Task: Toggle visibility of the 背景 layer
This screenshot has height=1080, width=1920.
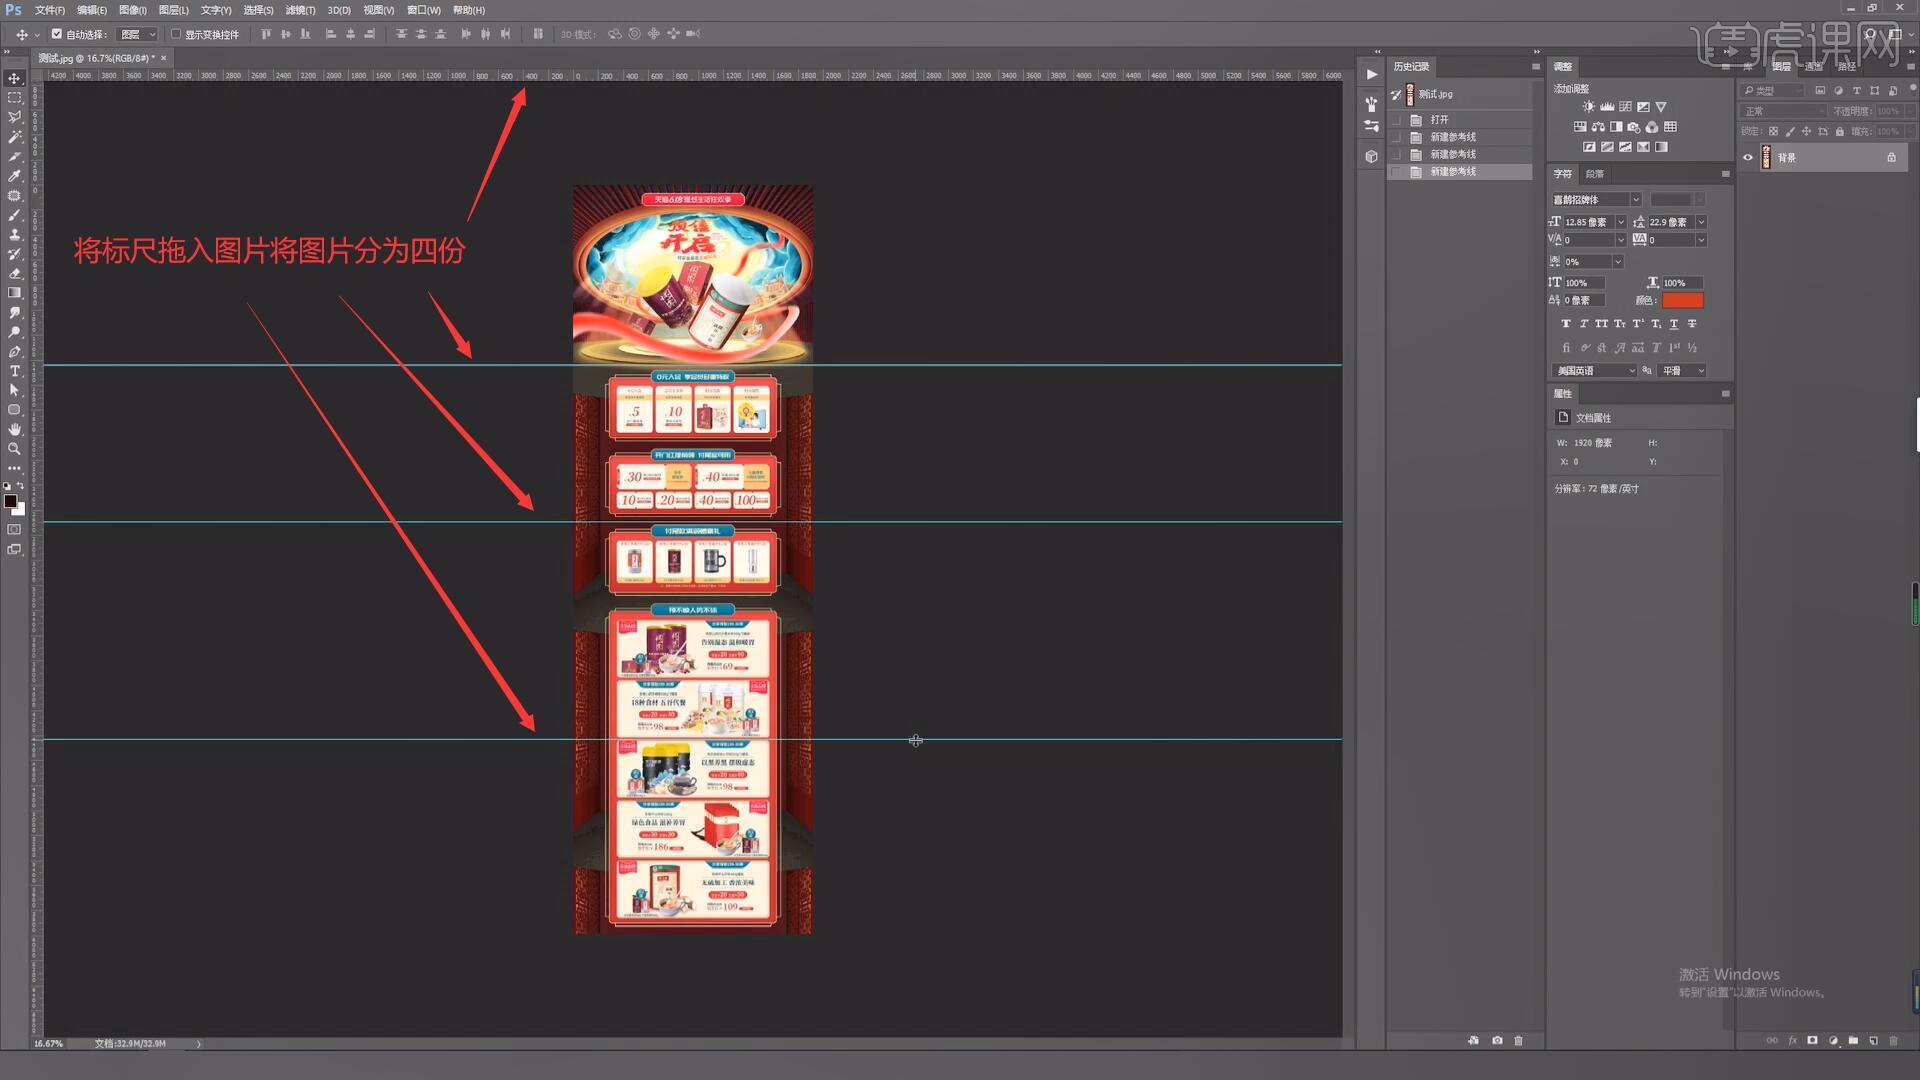Action: coord(1748,157)
